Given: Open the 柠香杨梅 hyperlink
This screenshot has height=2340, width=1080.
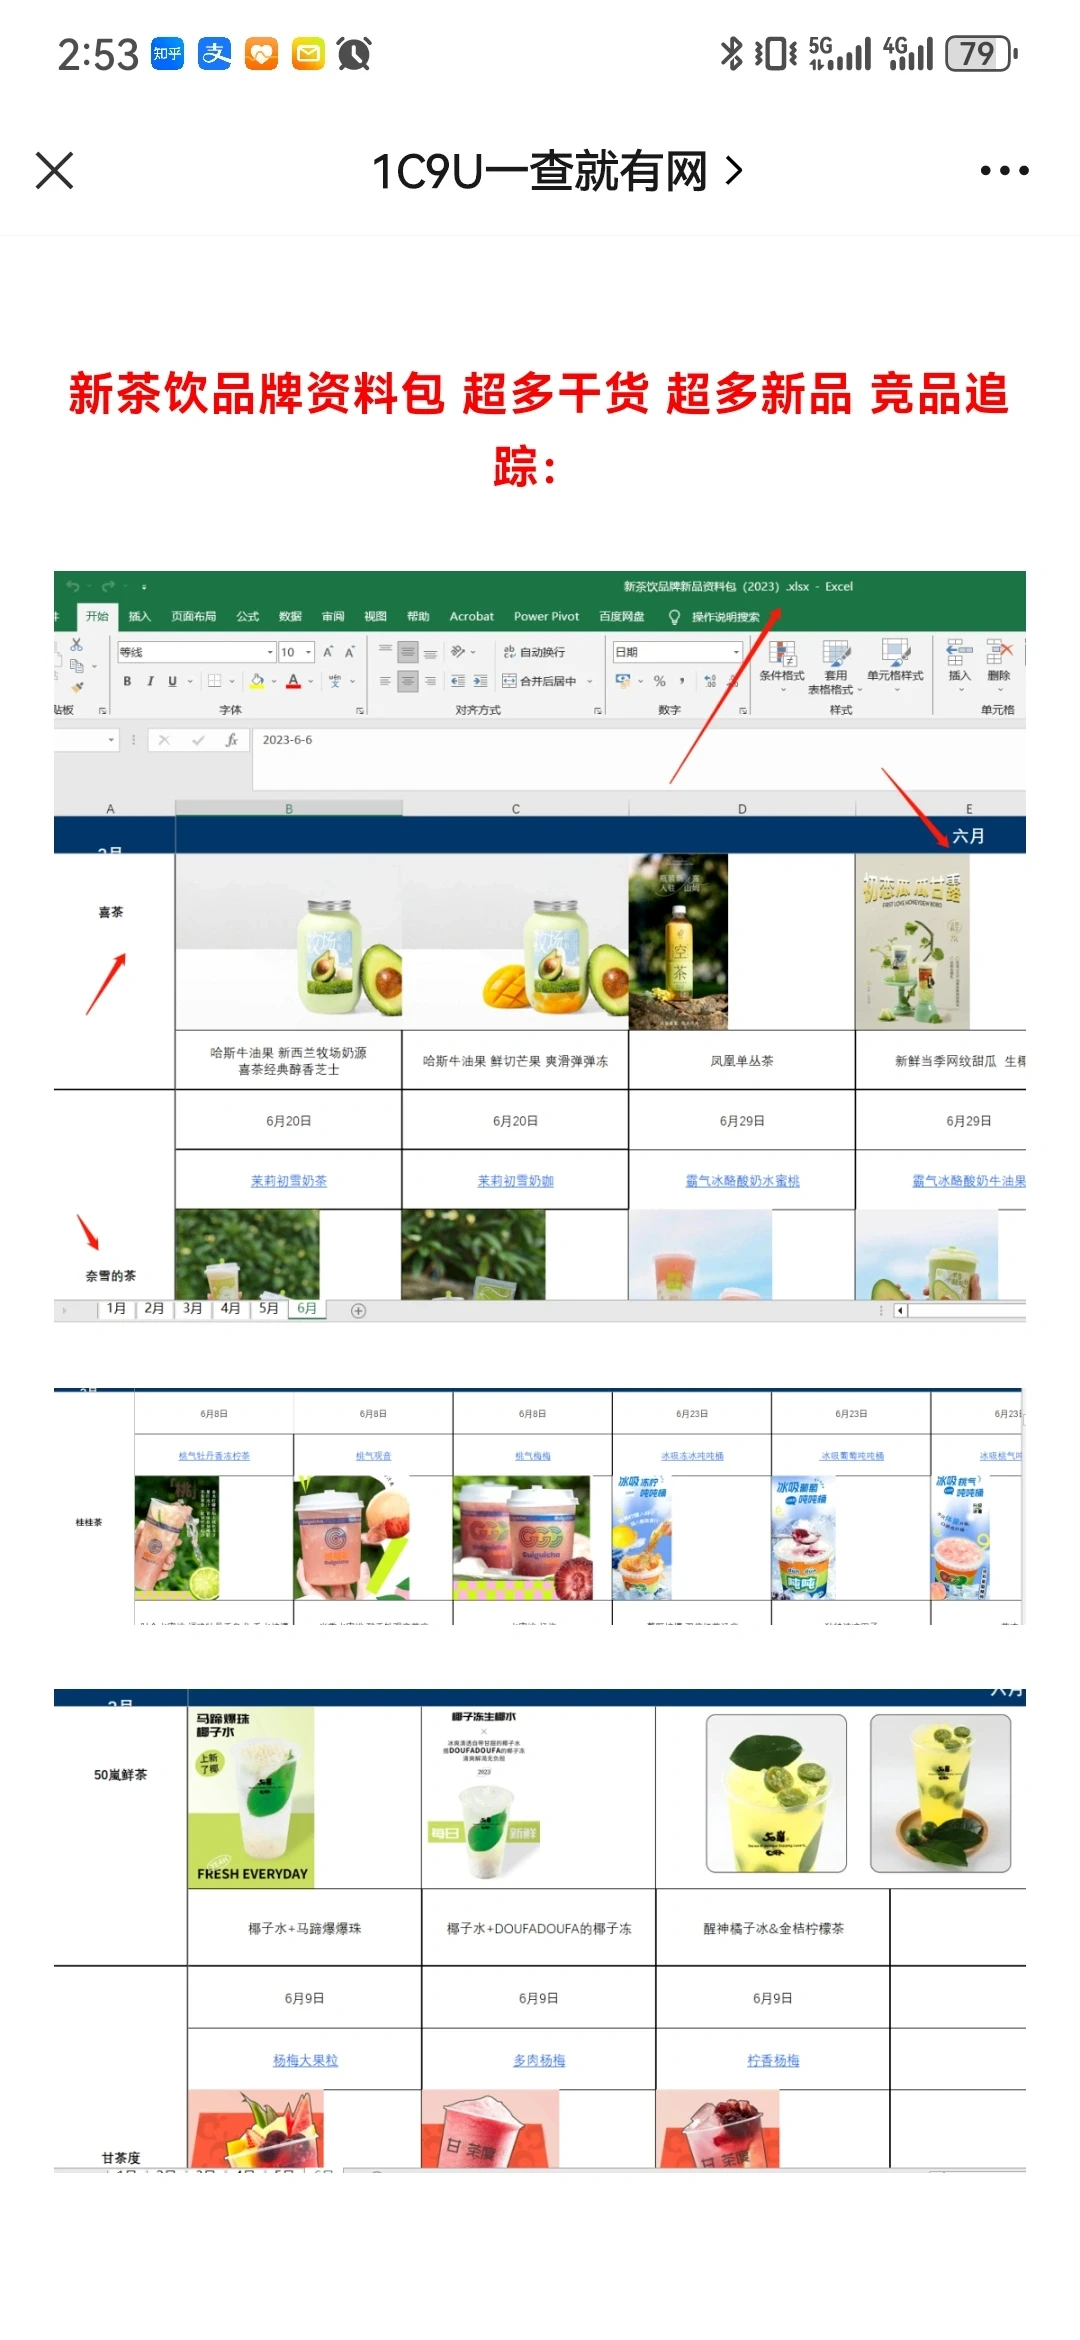Looking at the screenshot, I should click(x=773, y=2060).
